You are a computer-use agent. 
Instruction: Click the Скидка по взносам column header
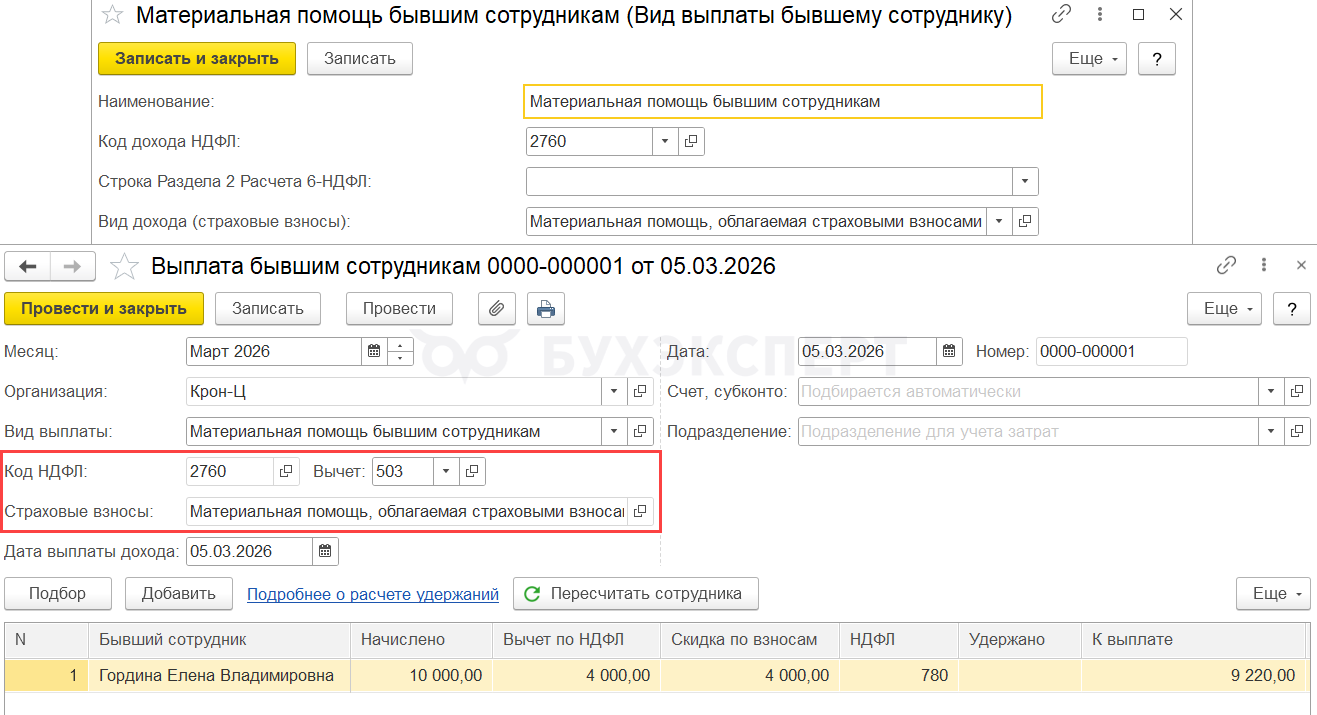coord(750,639)
